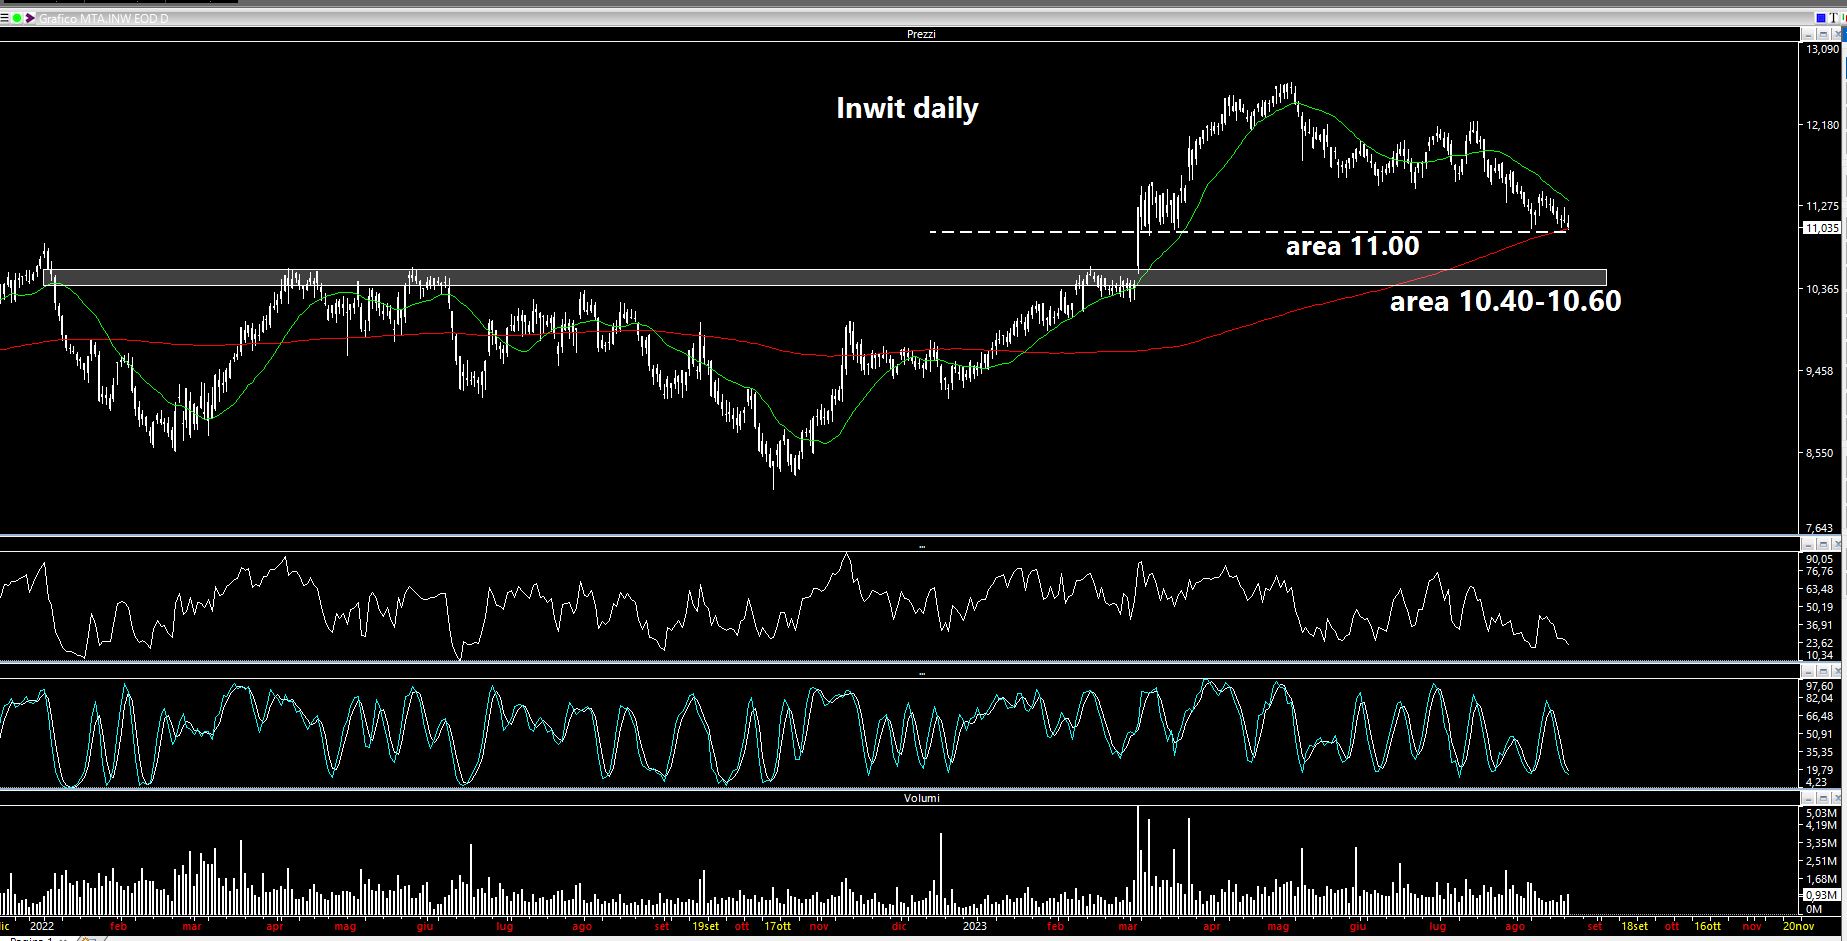Click the Prezzi panel header title
The image size is (1847, 941).
pos(921,34)
